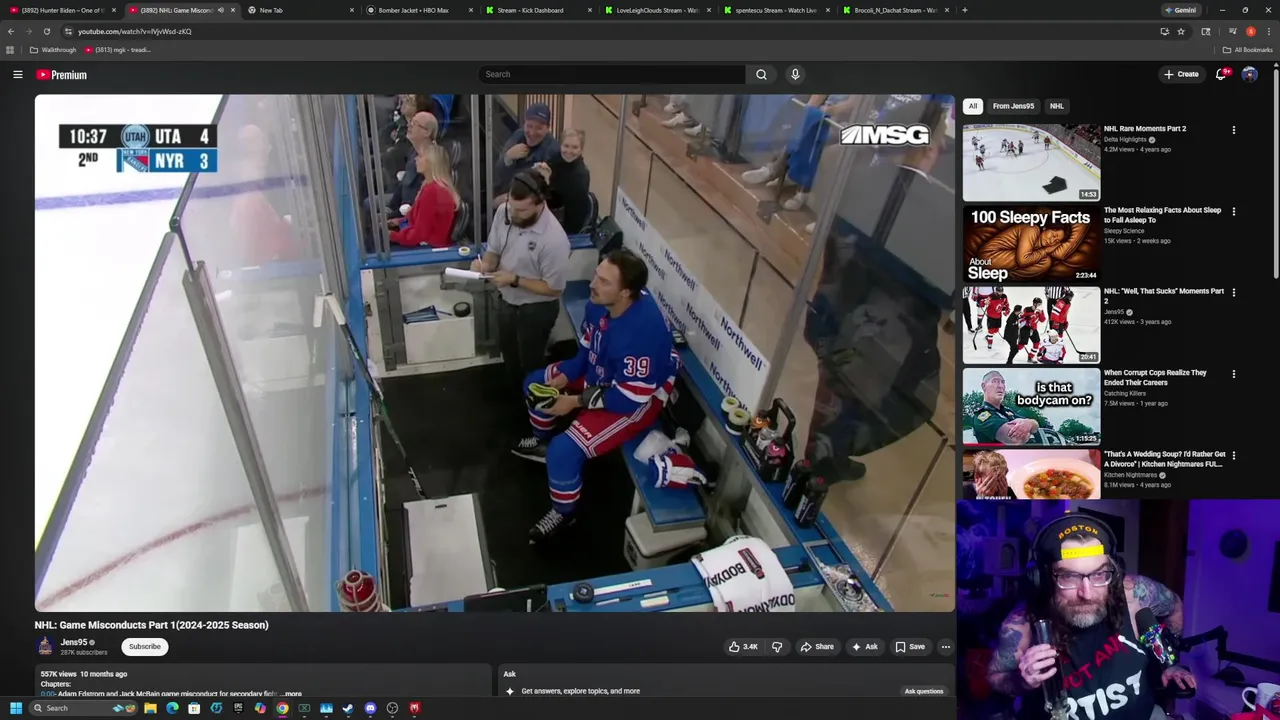Image resolution: width=1280 pixels, height=720 pixels.
Task: Open YouTube notifications bell
Action: pyautogui.click(x=1221, y=74)
